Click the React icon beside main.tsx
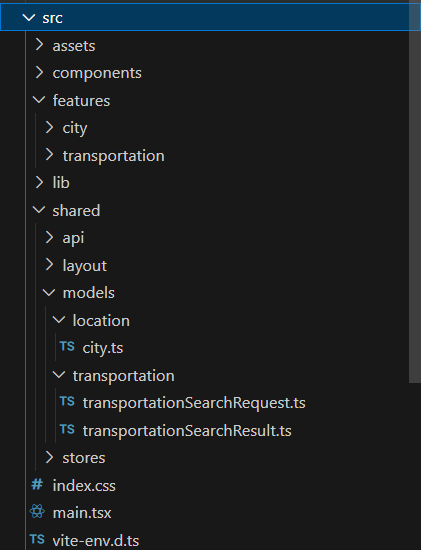Viewport: 421px width, 550px height. (x=37, y=511)
